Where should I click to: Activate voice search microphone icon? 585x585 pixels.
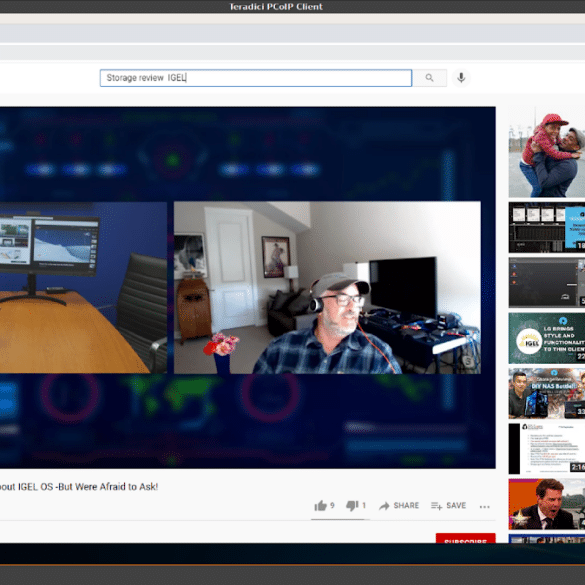(x=461, y=78)
